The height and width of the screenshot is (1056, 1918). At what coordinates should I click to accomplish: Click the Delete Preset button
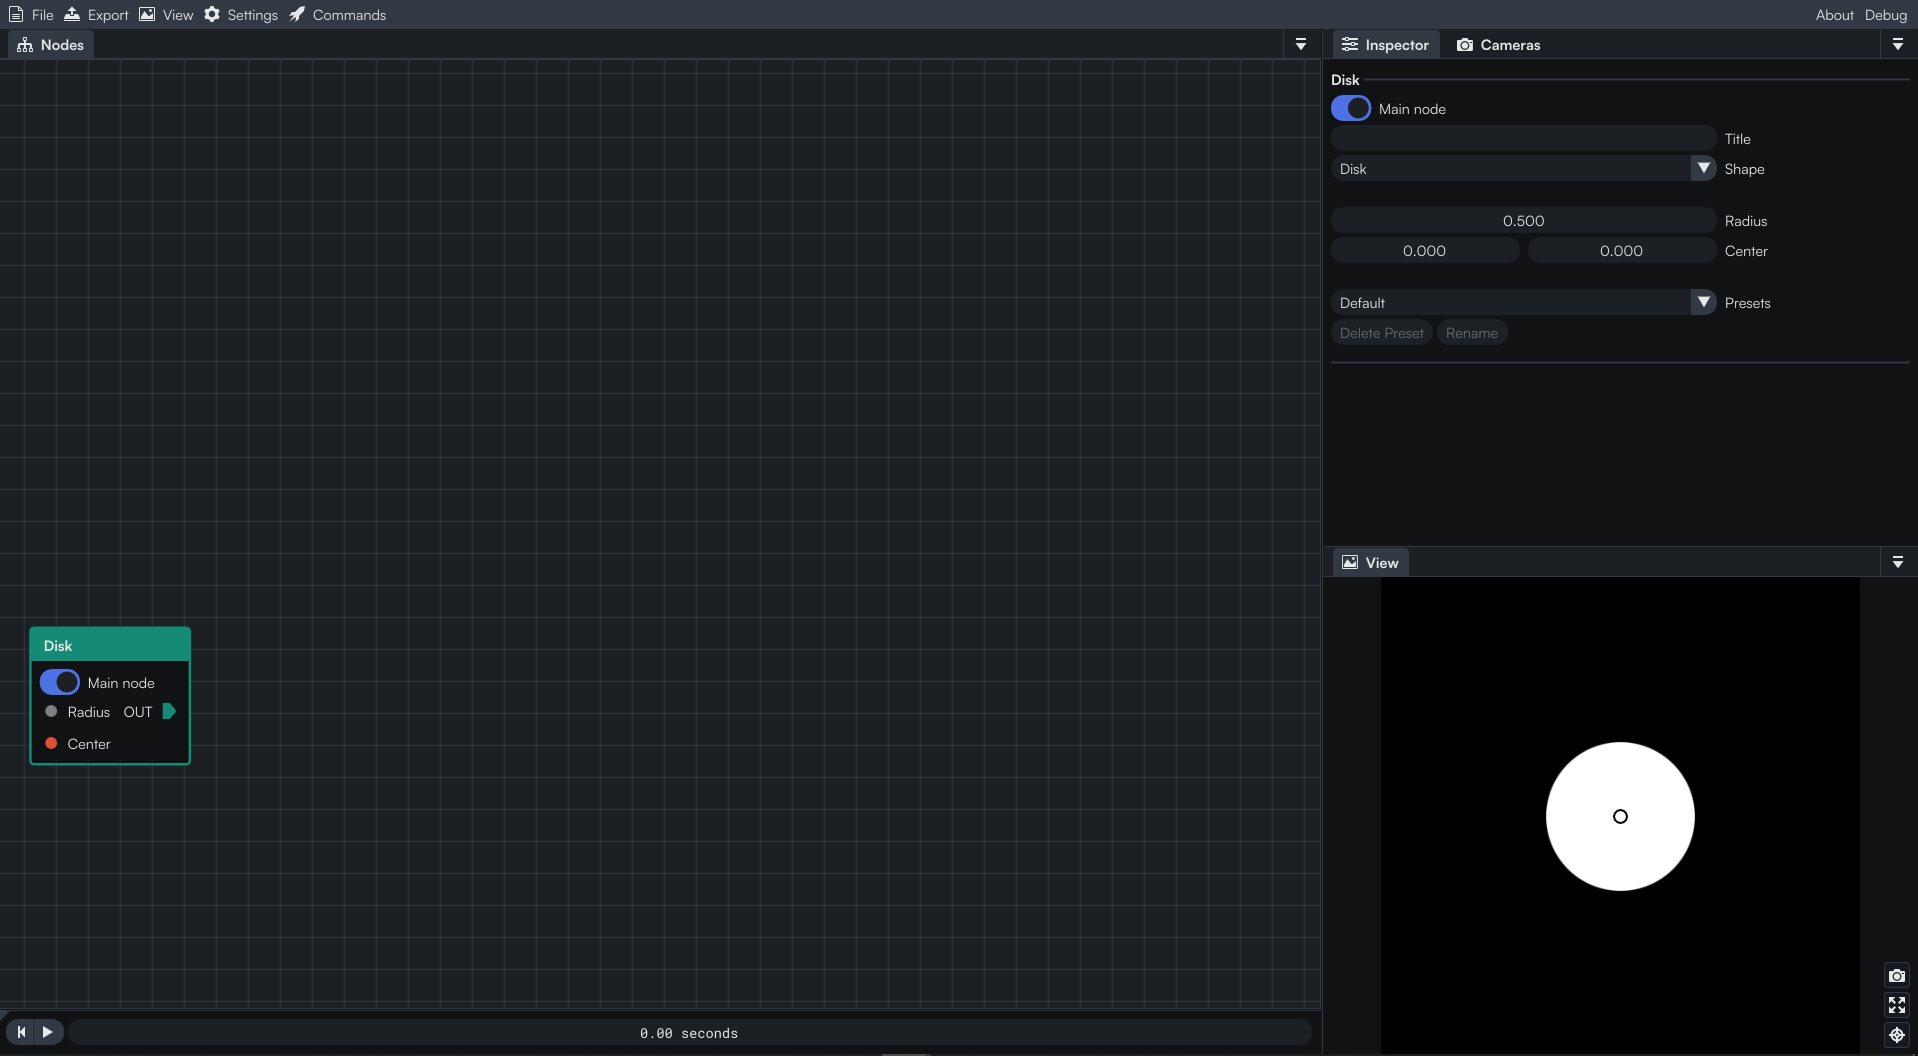tap(1381, 333)
